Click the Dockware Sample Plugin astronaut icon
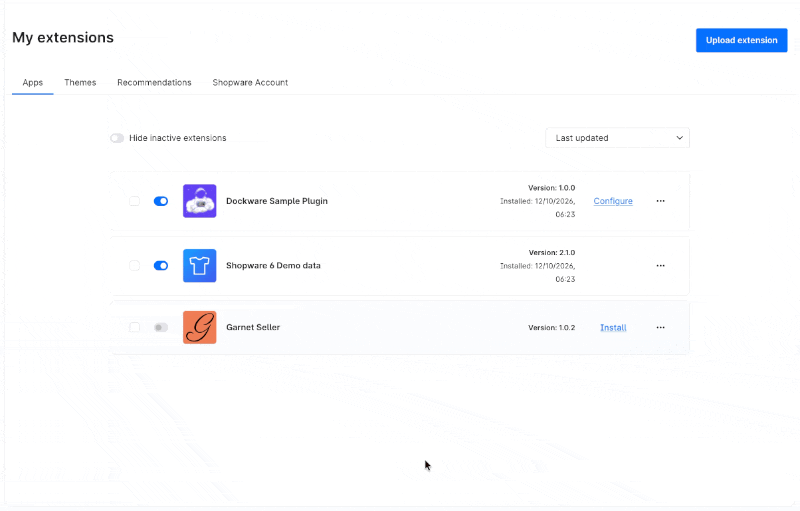 click(199, 201)
